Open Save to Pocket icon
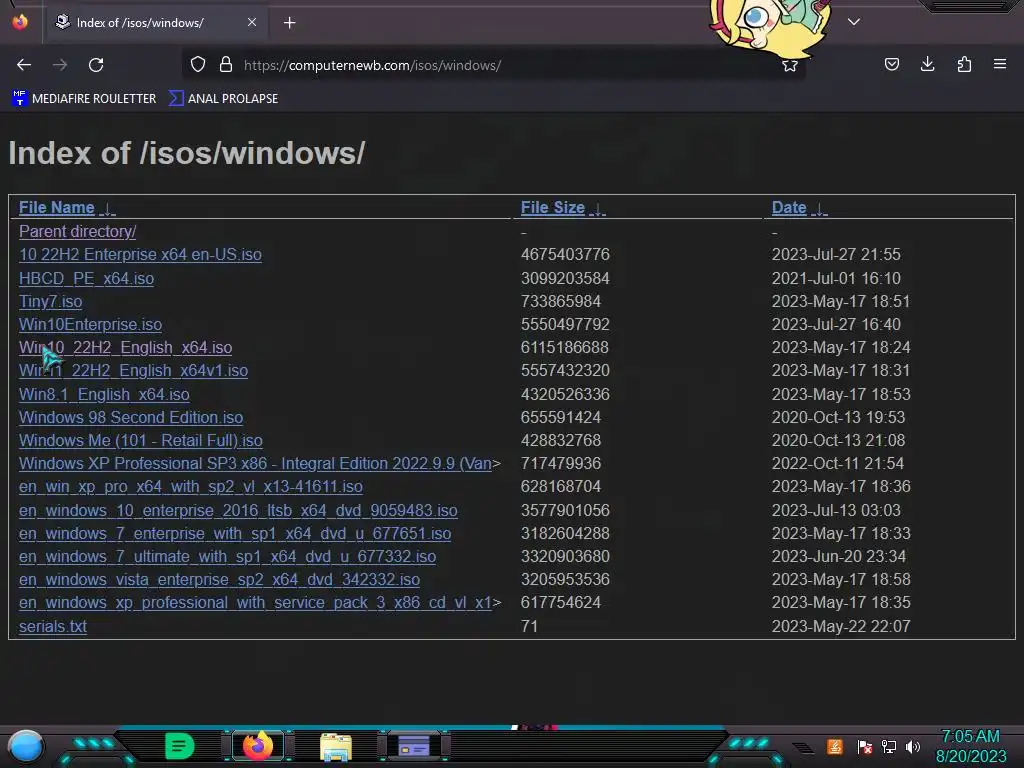The width and height of the screenshot is (1024, 768). [891, 64]
